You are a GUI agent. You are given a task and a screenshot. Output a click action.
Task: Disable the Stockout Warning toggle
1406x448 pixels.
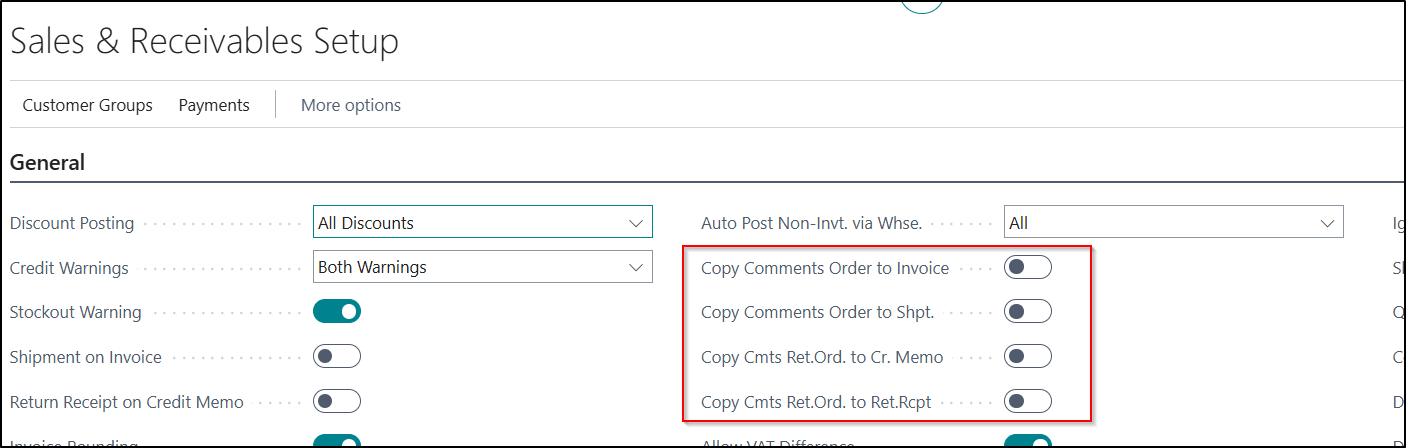(x=337, y=312)
